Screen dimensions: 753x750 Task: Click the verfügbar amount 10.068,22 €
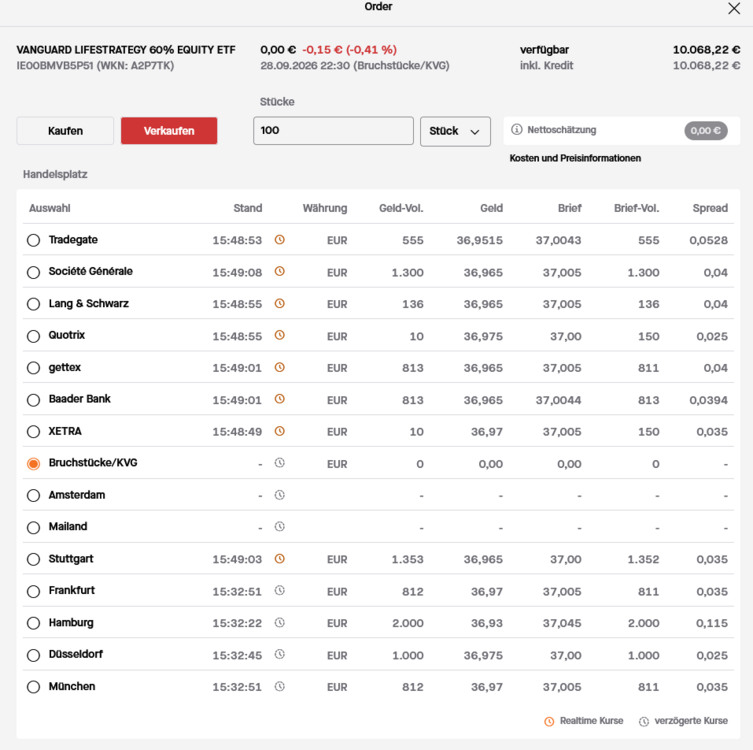click(x=706, y=49)
